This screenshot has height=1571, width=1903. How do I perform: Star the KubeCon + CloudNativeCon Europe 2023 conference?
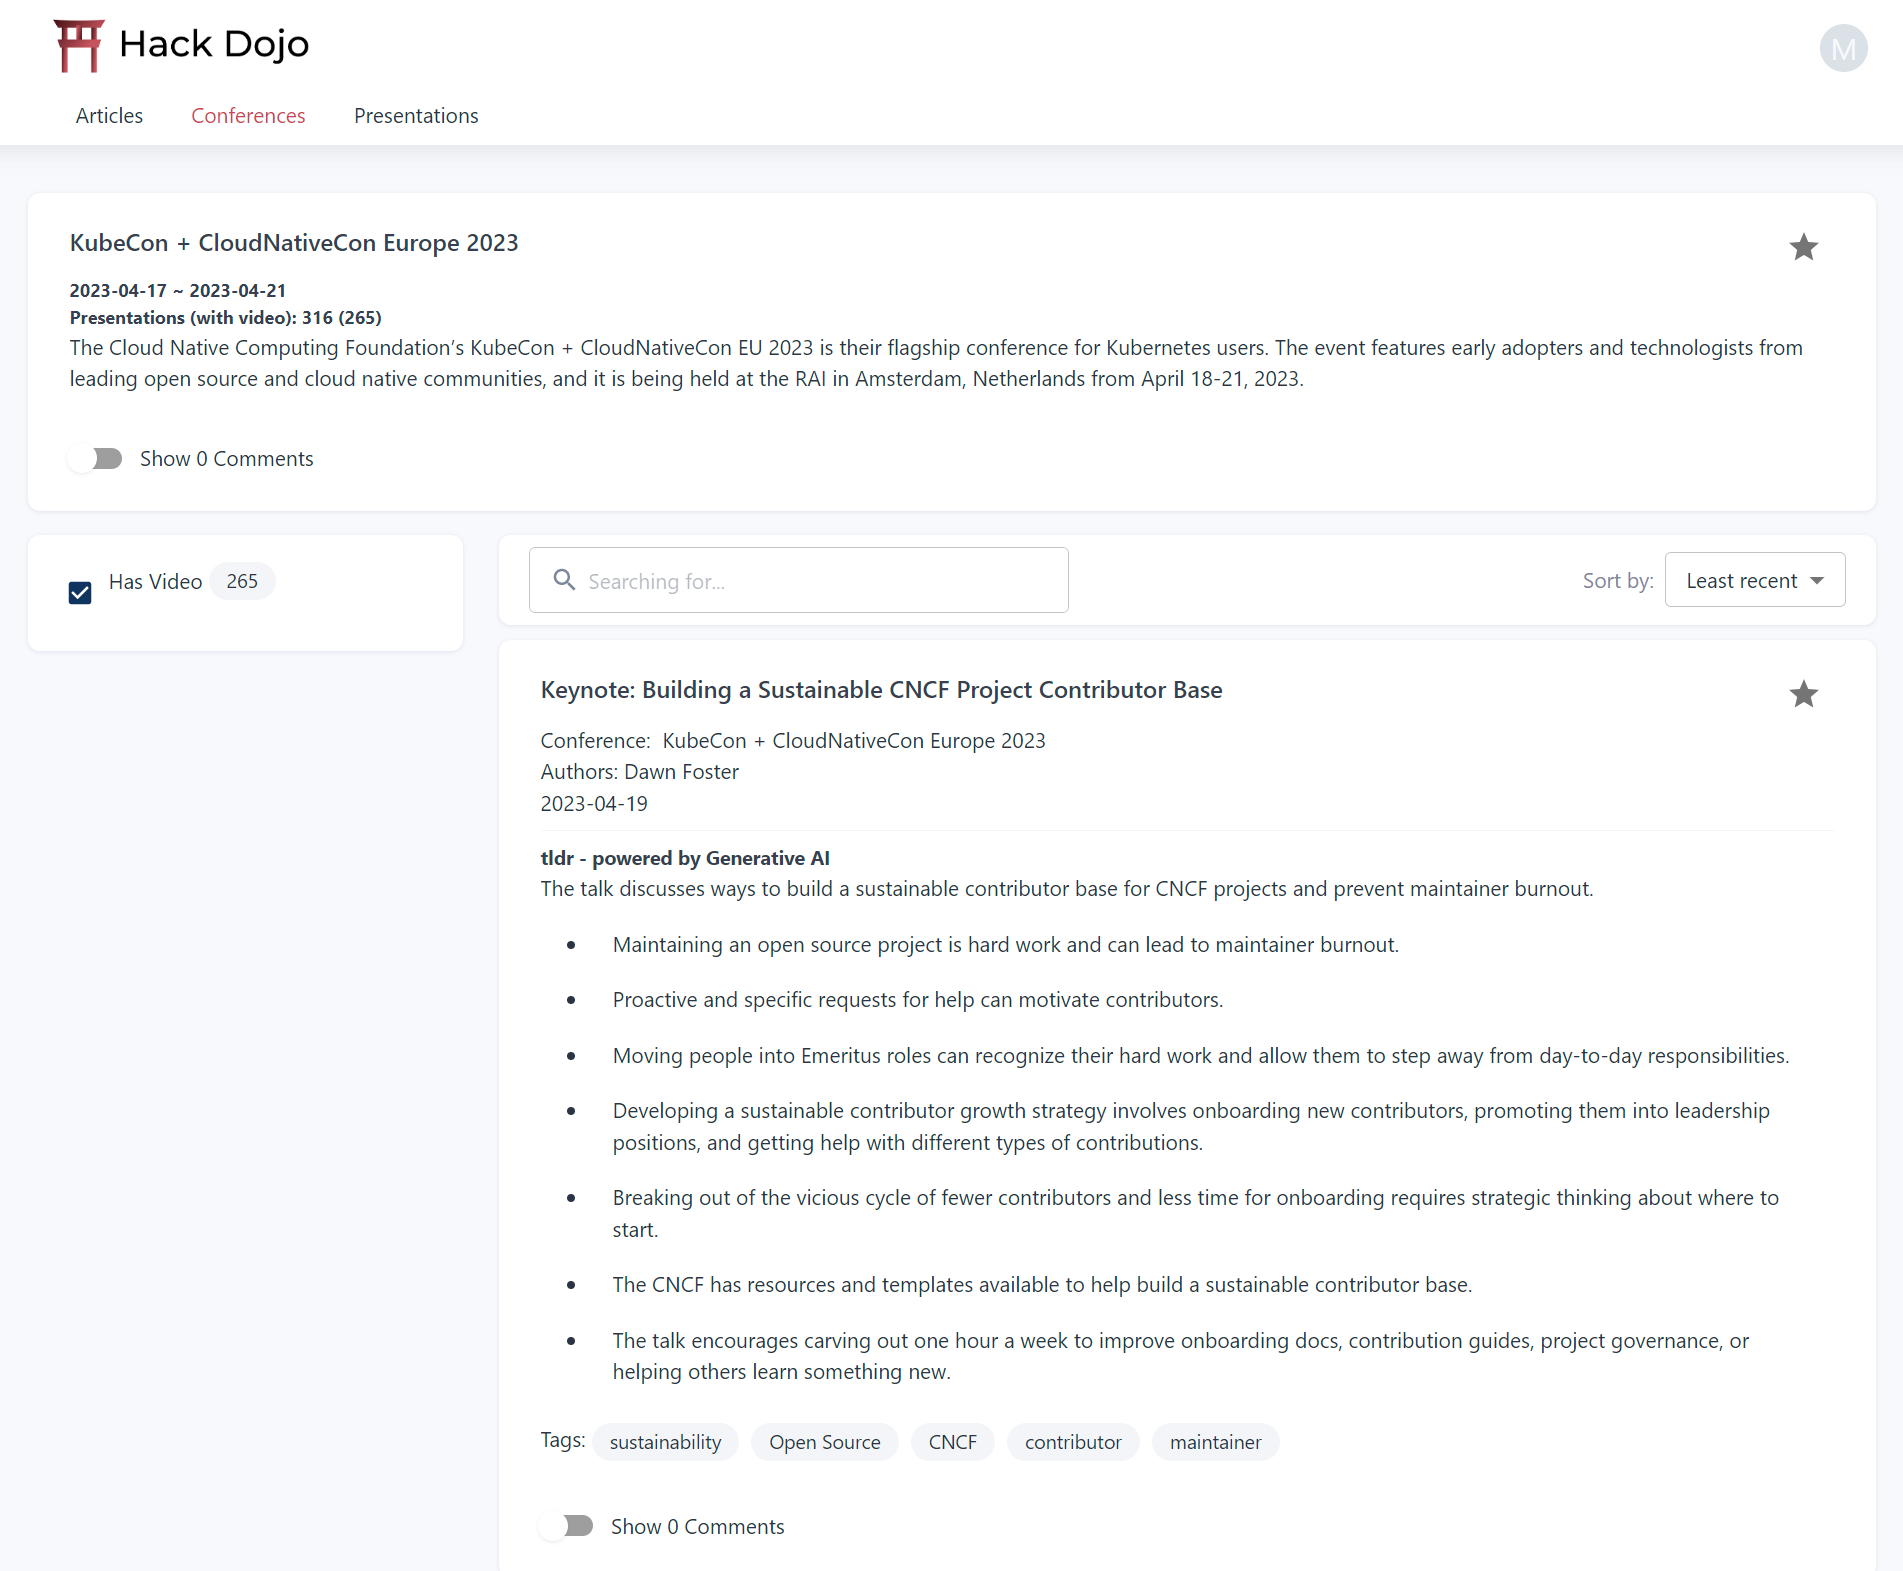click(1803, 247)
